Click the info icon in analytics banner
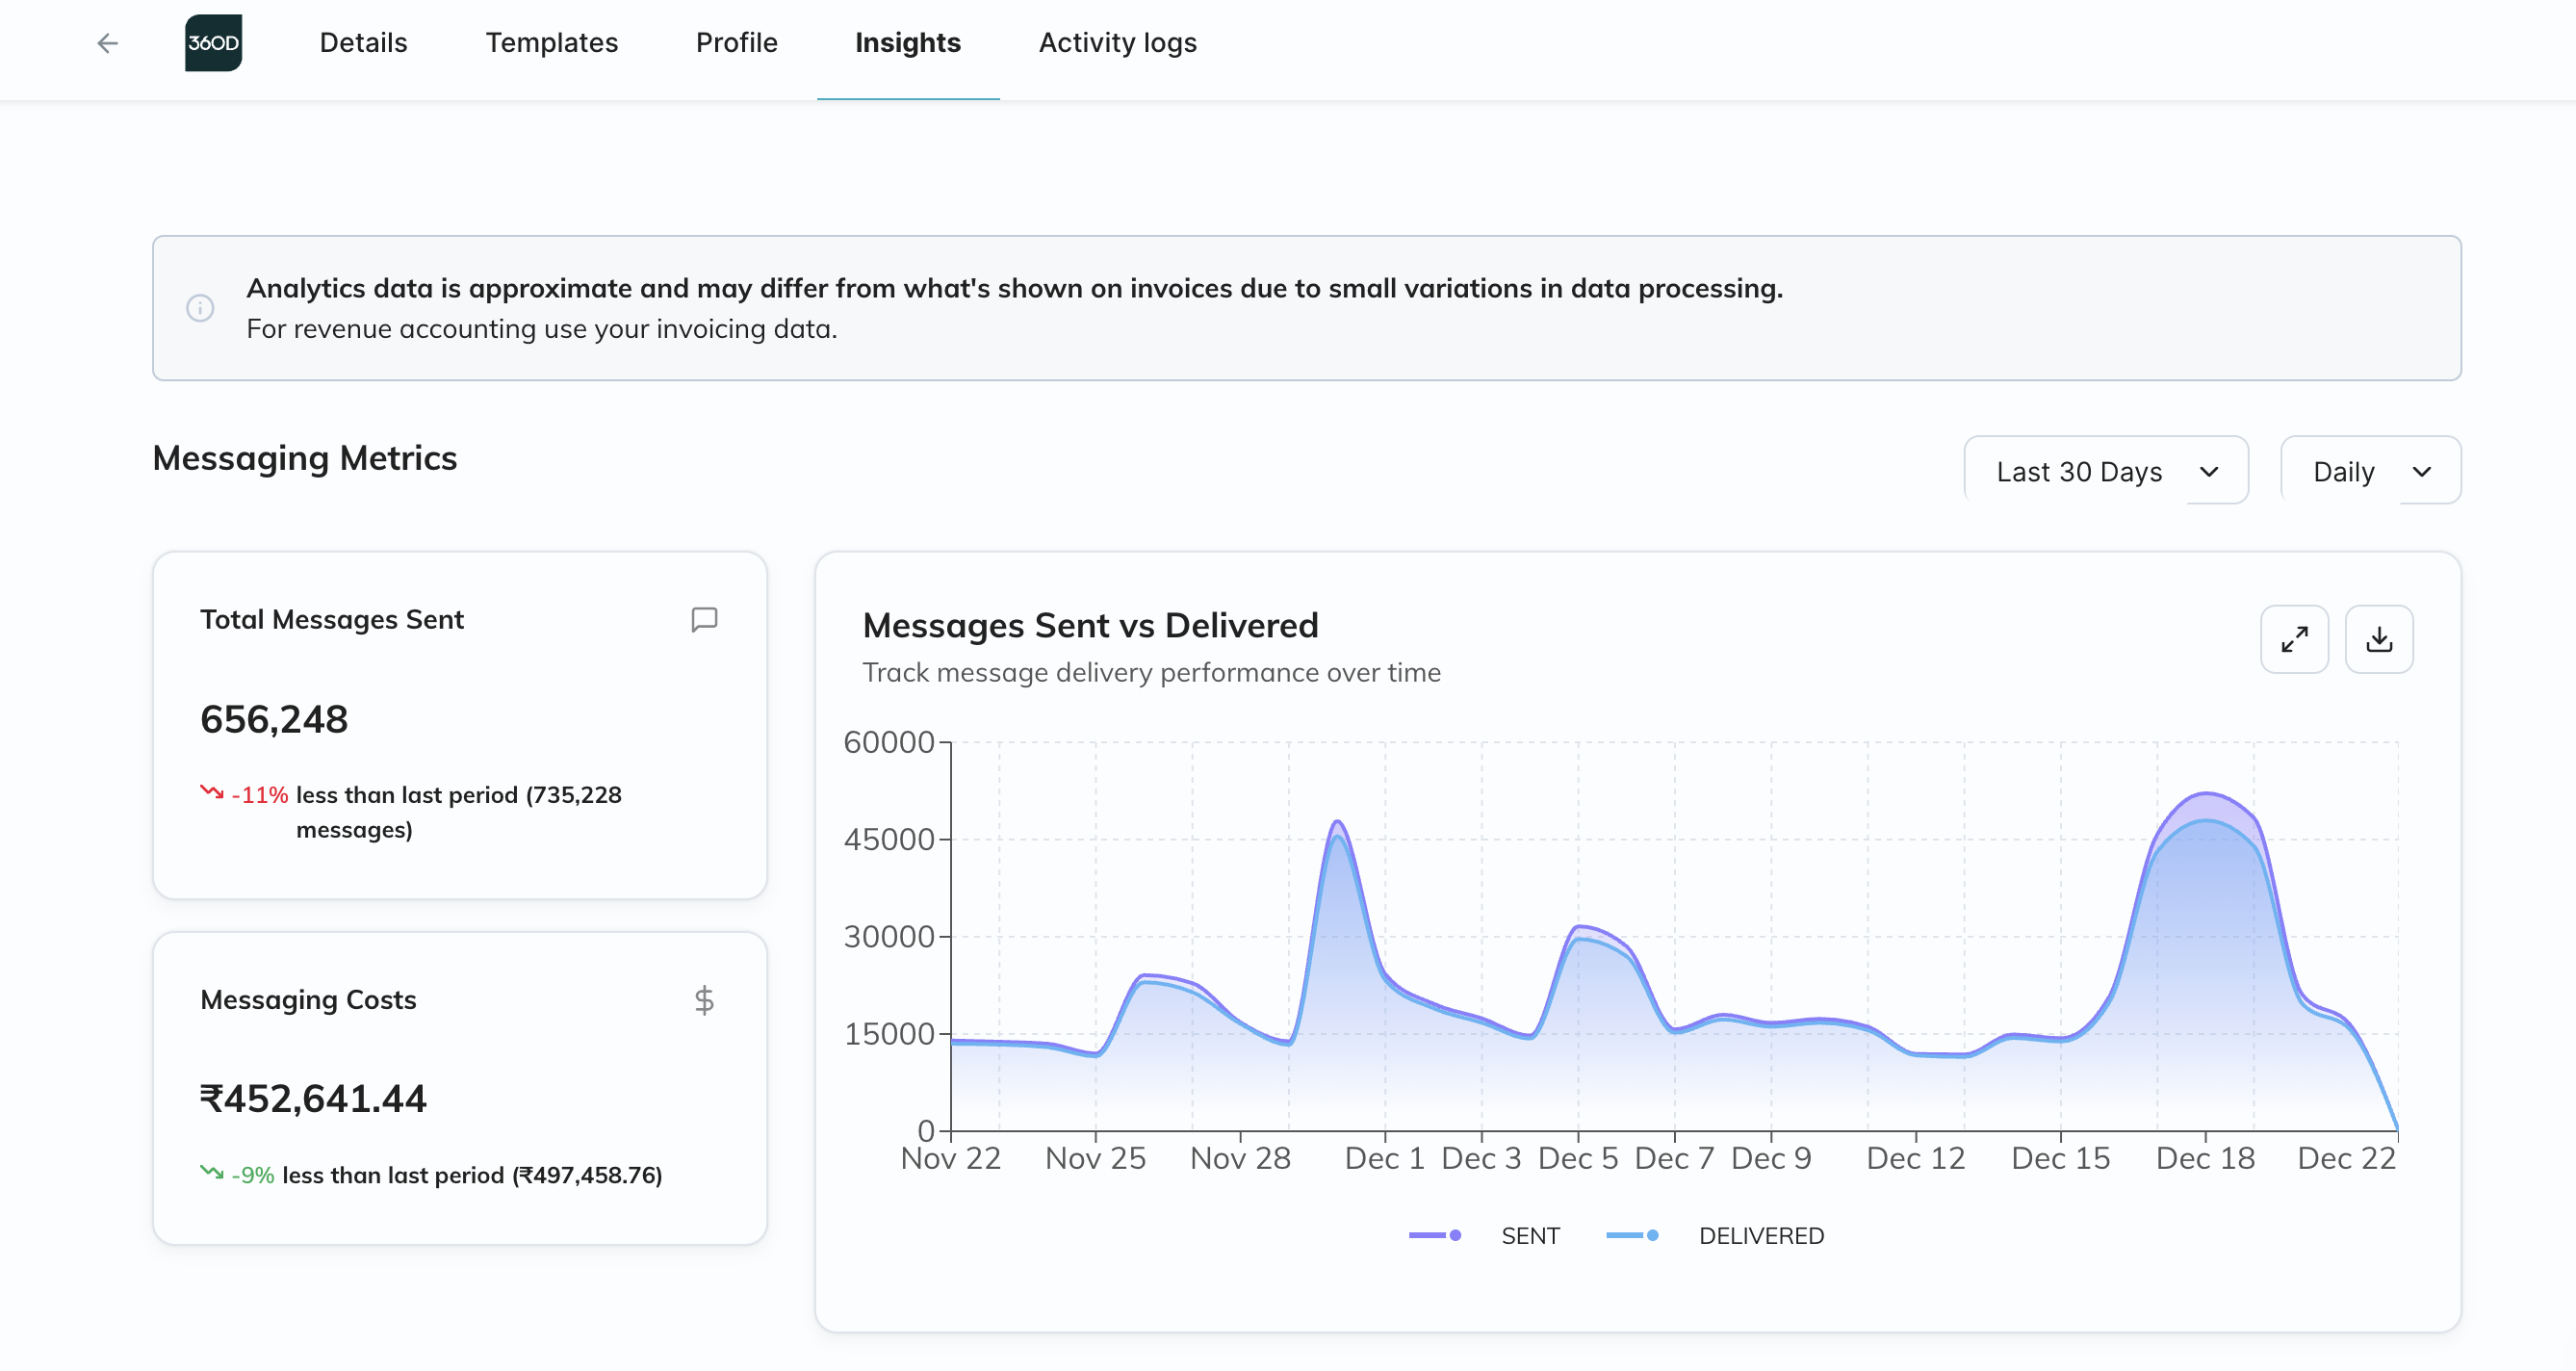This screenshot has height=1371, width=2576. (x=200, y=308)
